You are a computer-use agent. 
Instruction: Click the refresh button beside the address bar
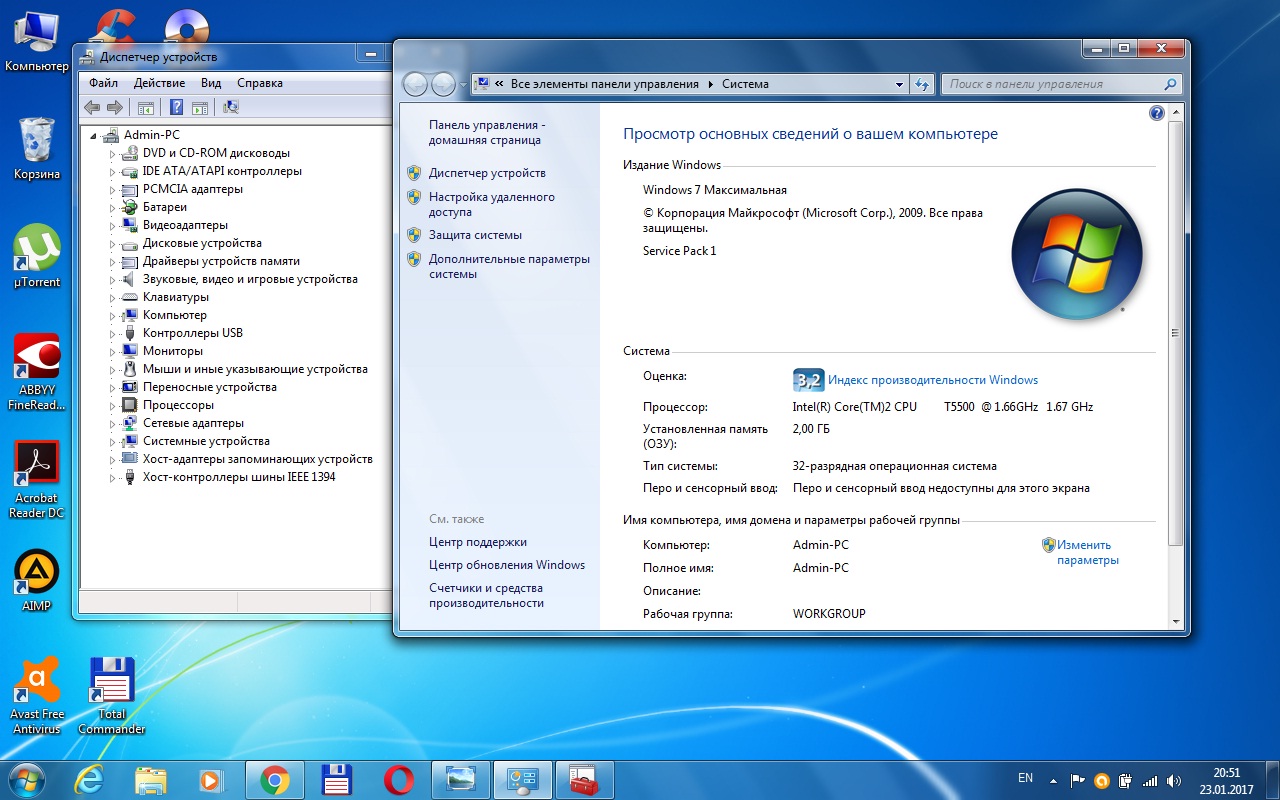922,85
